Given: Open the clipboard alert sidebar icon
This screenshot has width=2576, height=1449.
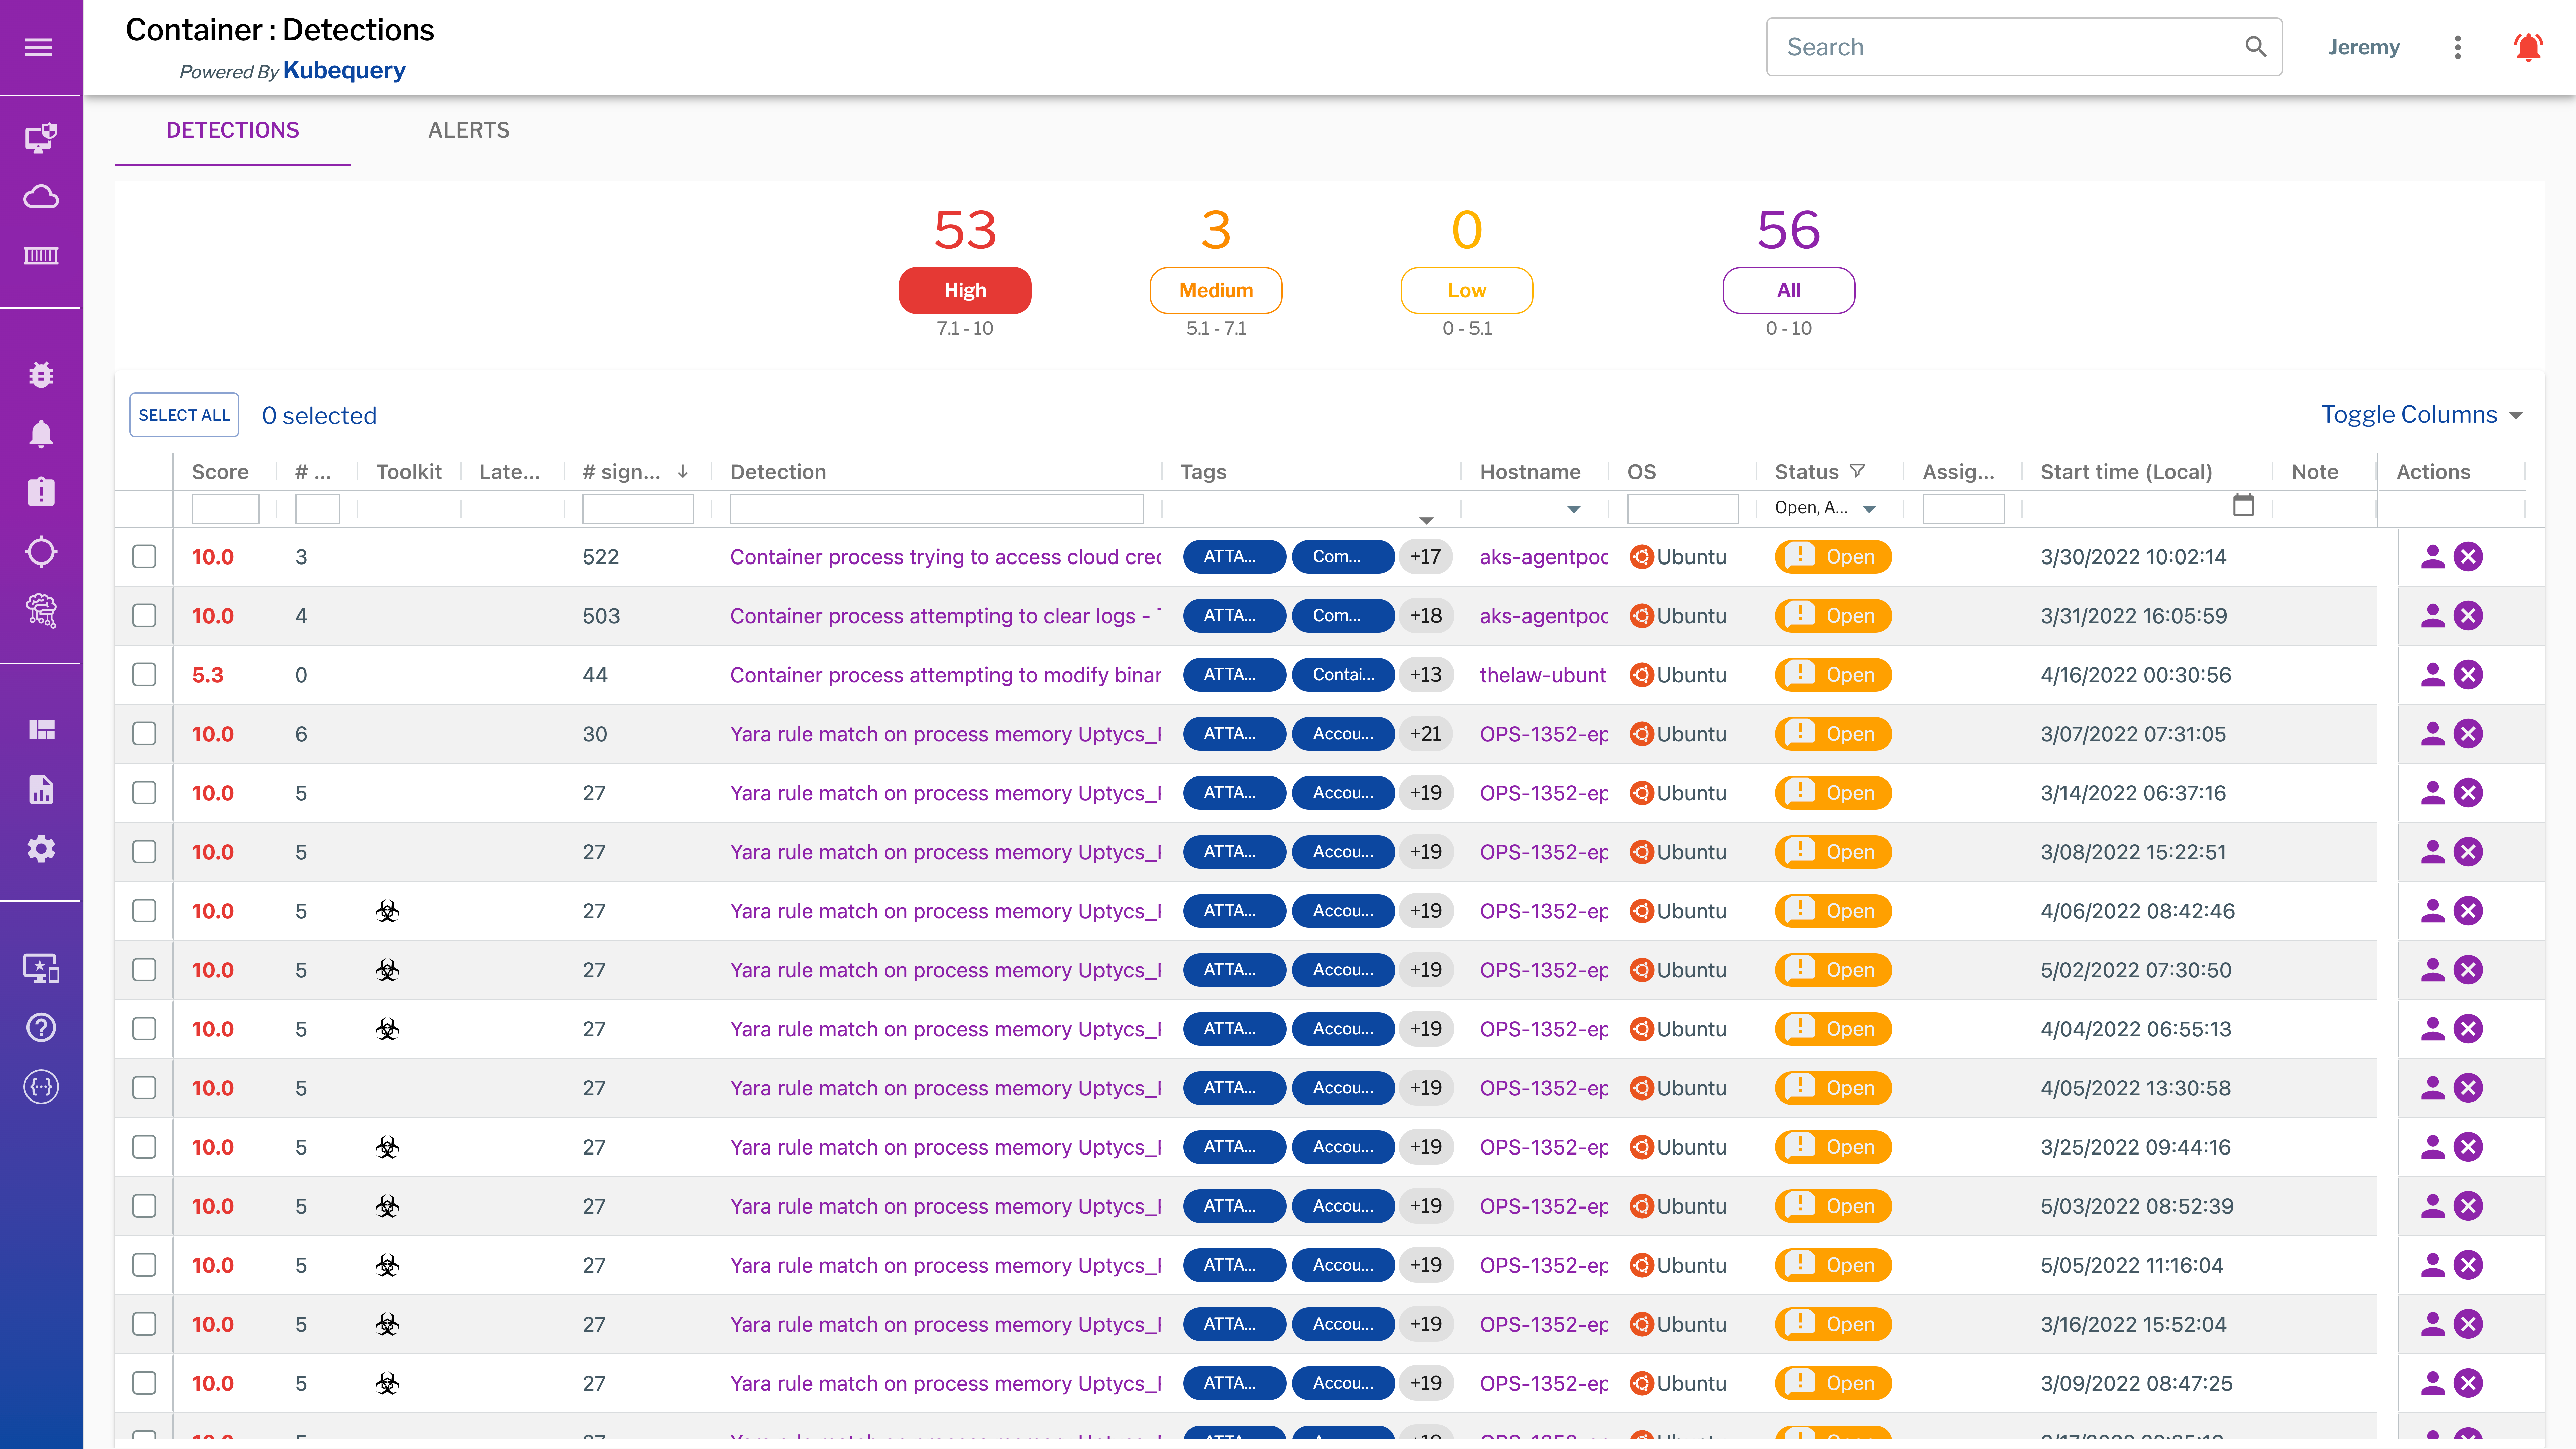Looking at the screenshot, I should pos(41,492).
